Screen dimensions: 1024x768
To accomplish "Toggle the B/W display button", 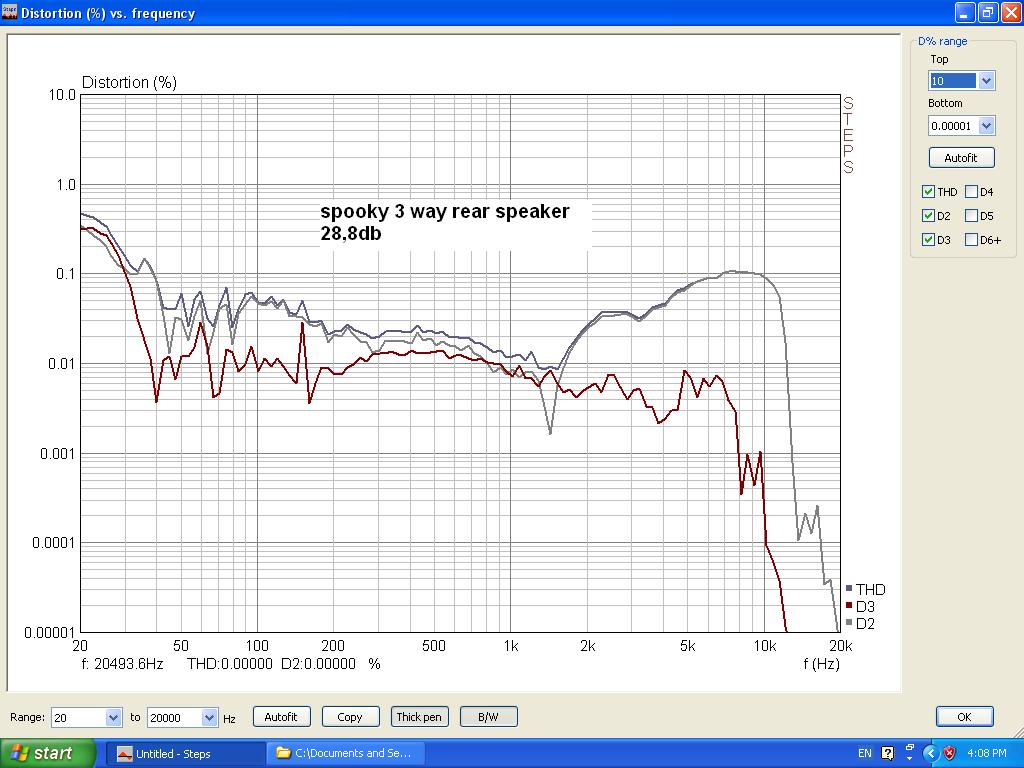I will point(488,716).
